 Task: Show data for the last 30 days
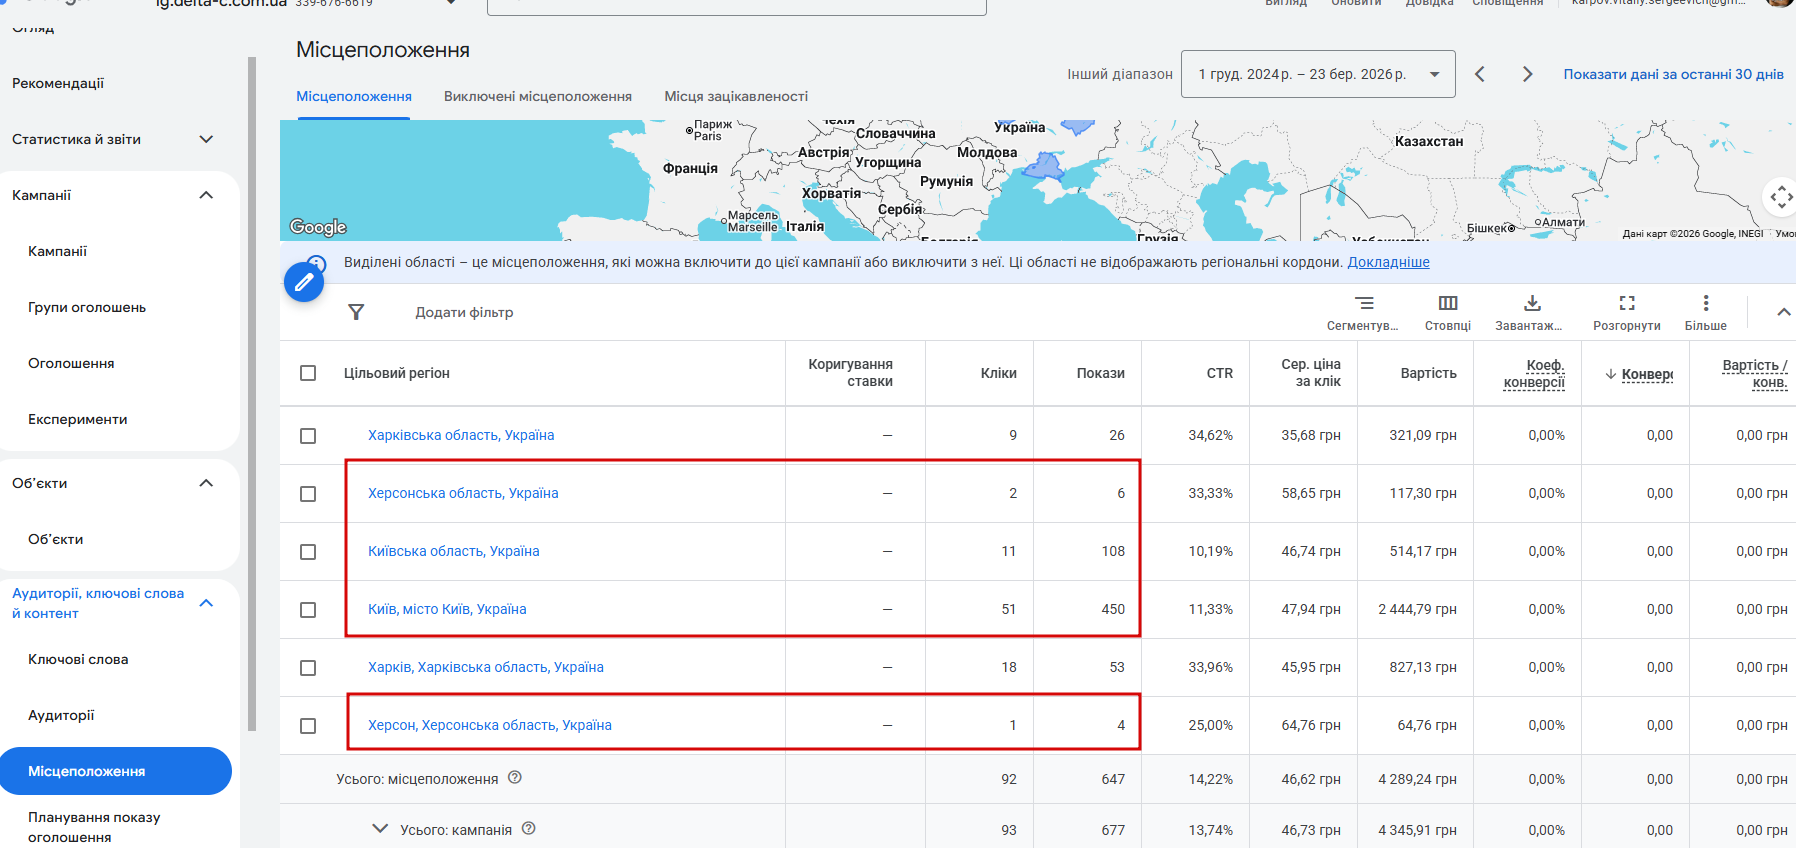[1673, 74]
